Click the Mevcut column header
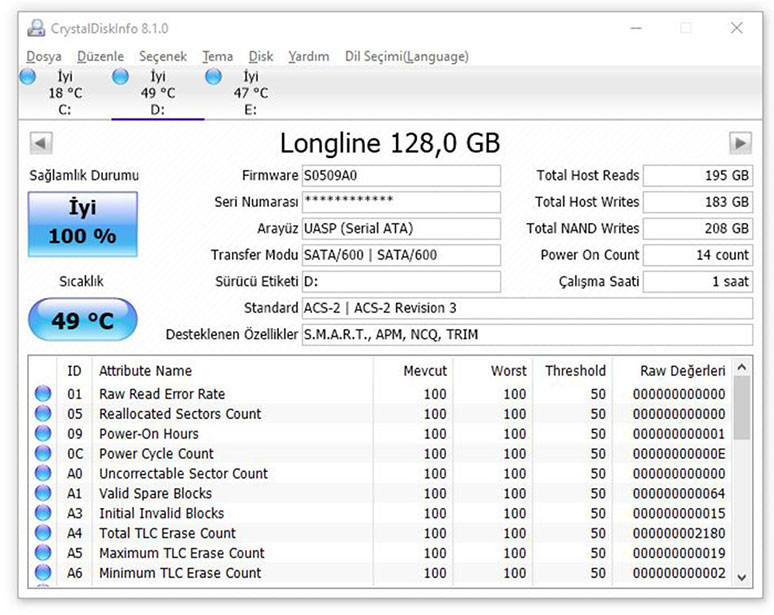Image resolution: width=774 pixels, height=615 pixels. 425,371
